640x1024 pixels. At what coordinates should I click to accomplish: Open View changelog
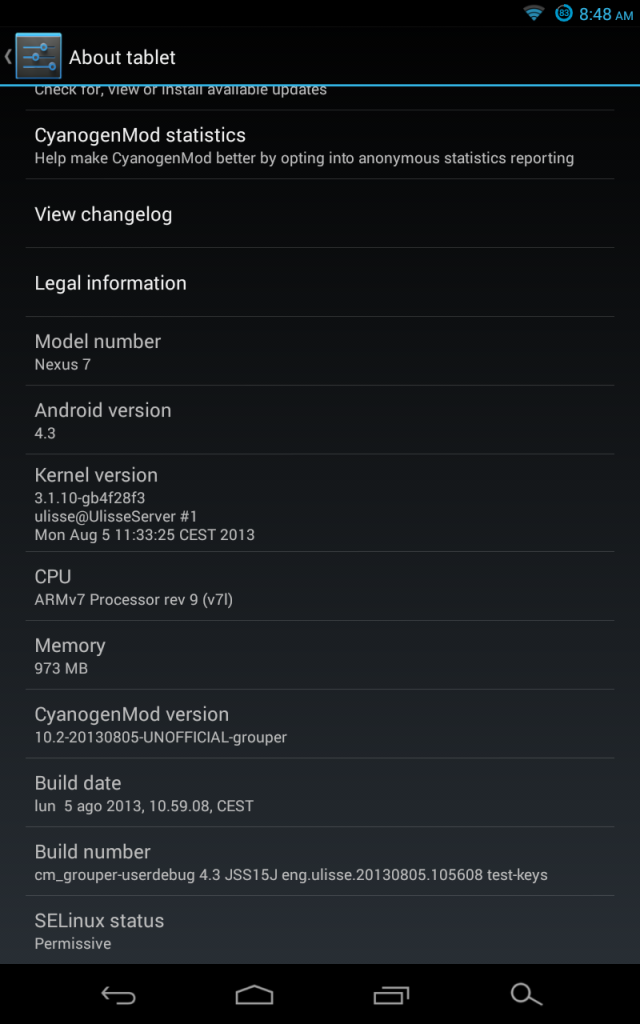[320, 214]
